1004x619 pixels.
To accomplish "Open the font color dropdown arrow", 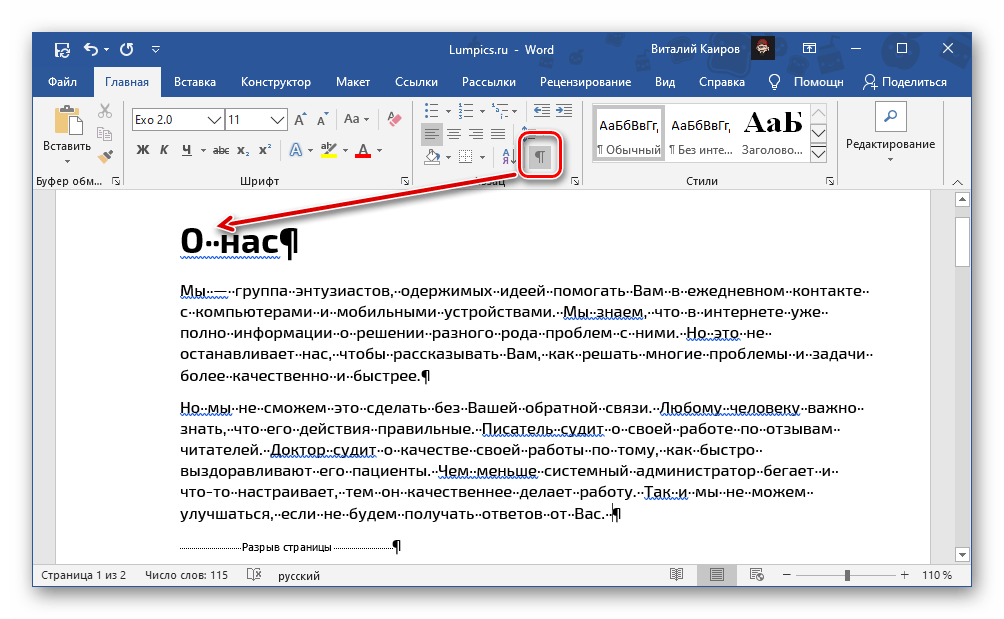I will (379, 150).
